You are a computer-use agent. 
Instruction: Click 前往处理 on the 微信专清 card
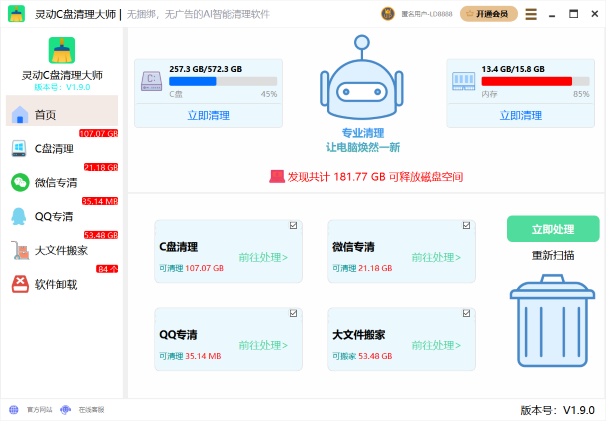(436, 257)
